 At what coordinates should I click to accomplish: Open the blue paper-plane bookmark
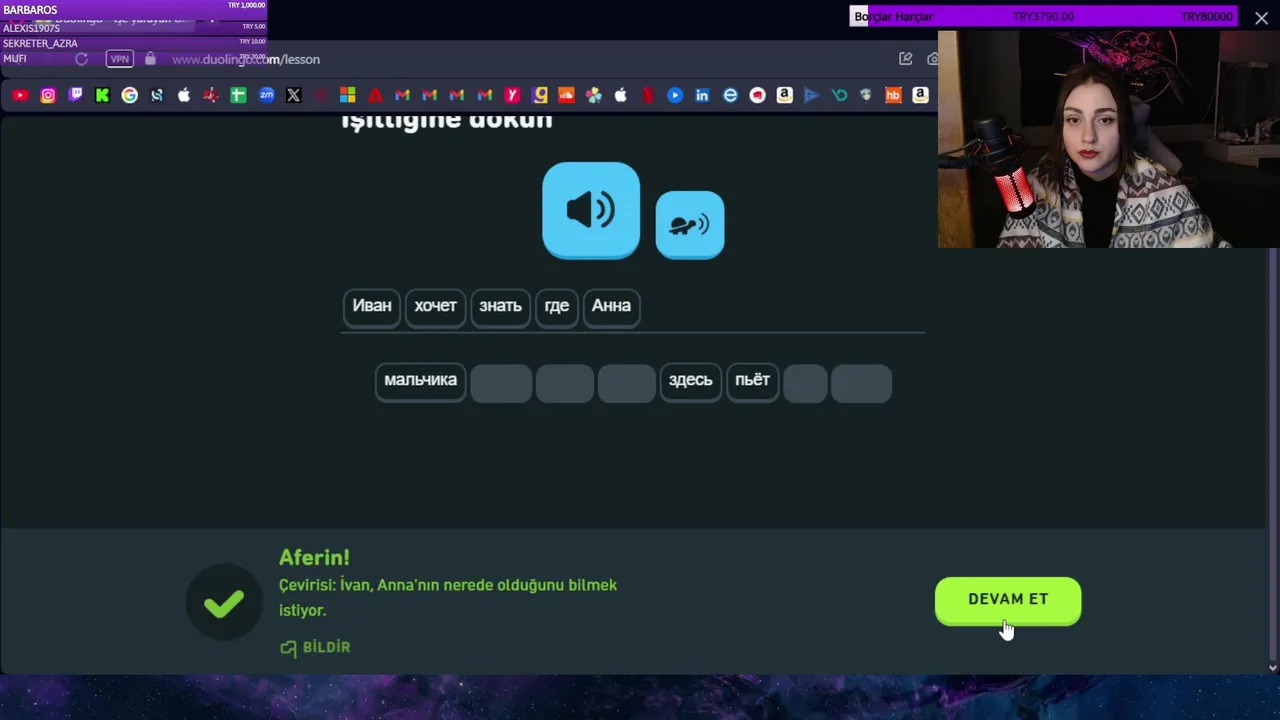point(811,95)
